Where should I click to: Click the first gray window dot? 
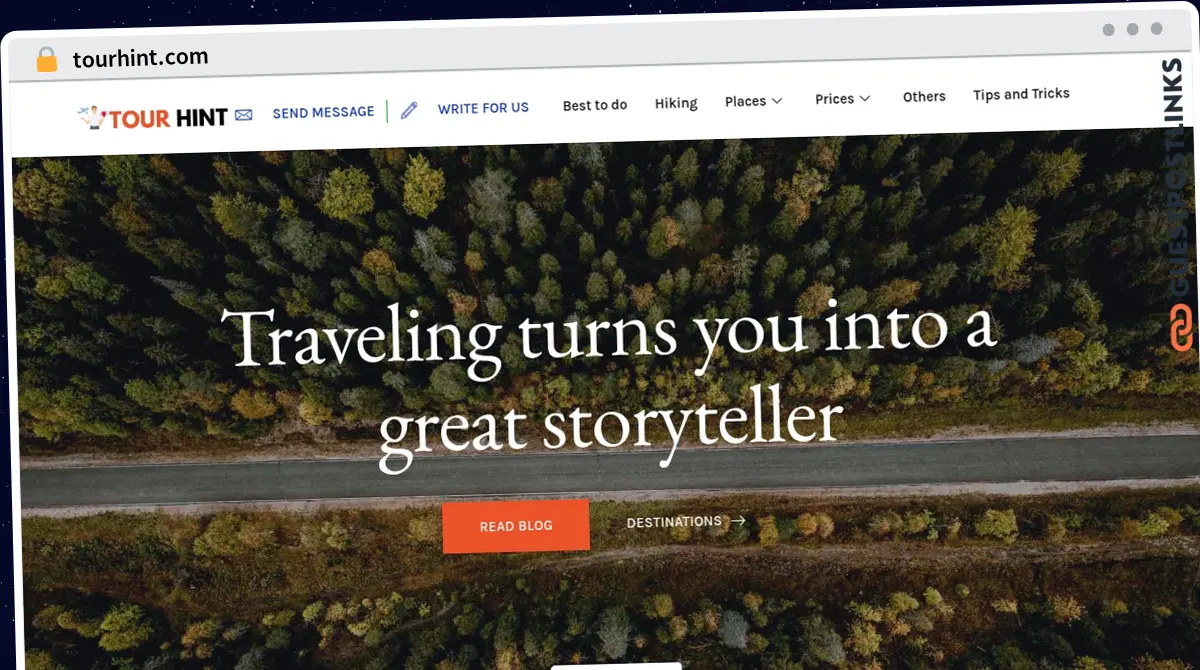[x=1109, y=30]
